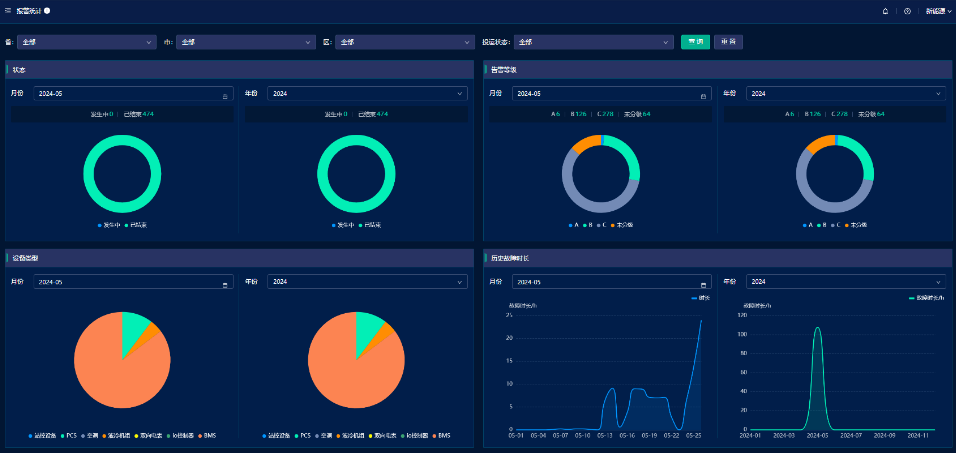Expand the 设备状态 device status dropdown
This screenshot has width=956, height=453.
pos(594,42)
